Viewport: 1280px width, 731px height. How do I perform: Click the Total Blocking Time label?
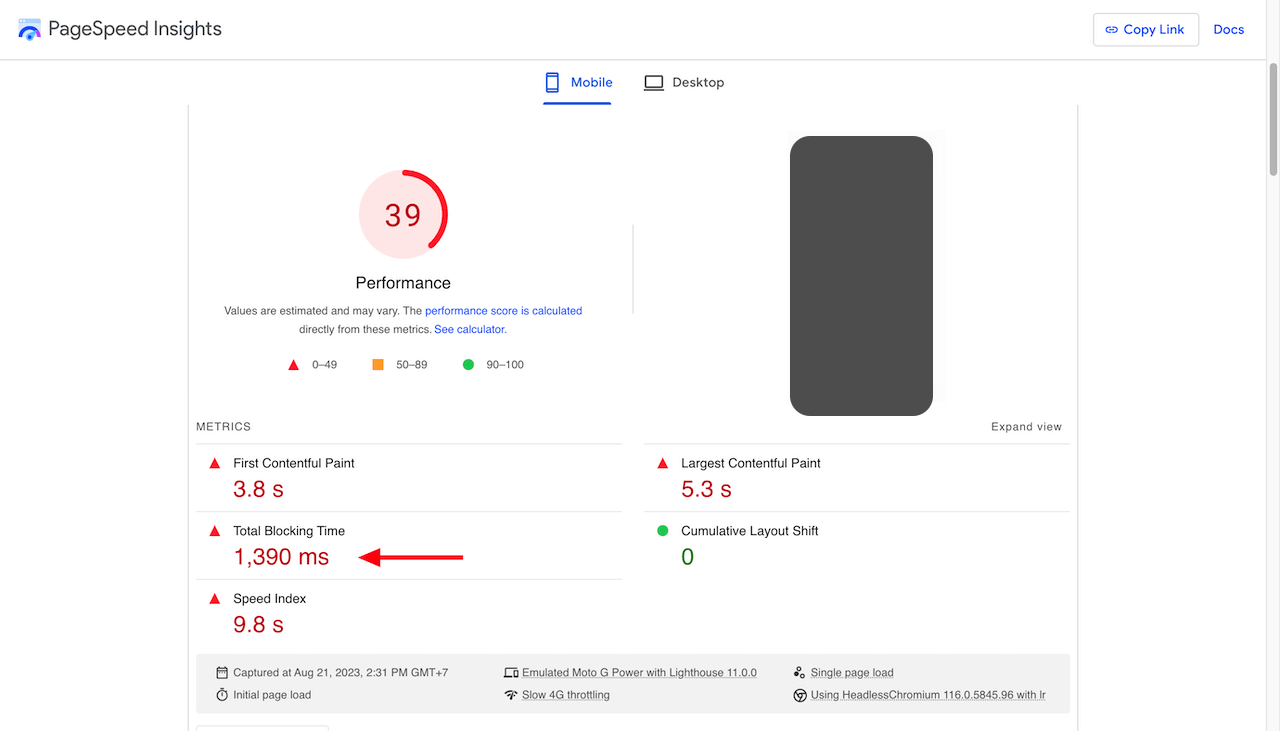289,531
